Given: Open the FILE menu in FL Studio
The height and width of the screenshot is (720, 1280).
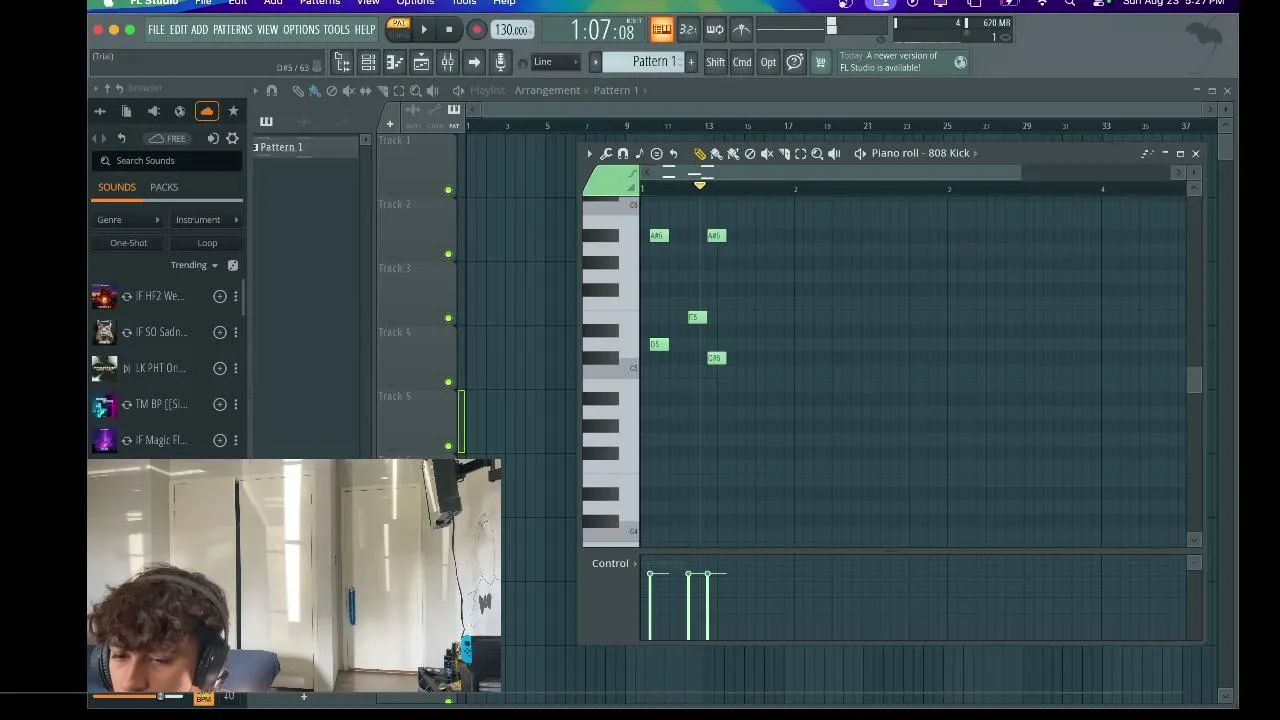Looking at the screenshot, I should point(156,30).
